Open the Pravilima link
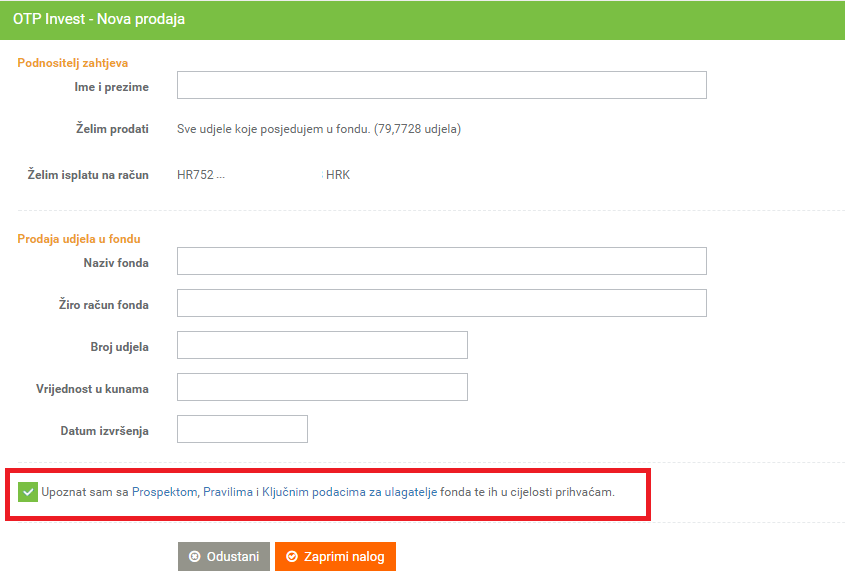 (228, 492)
